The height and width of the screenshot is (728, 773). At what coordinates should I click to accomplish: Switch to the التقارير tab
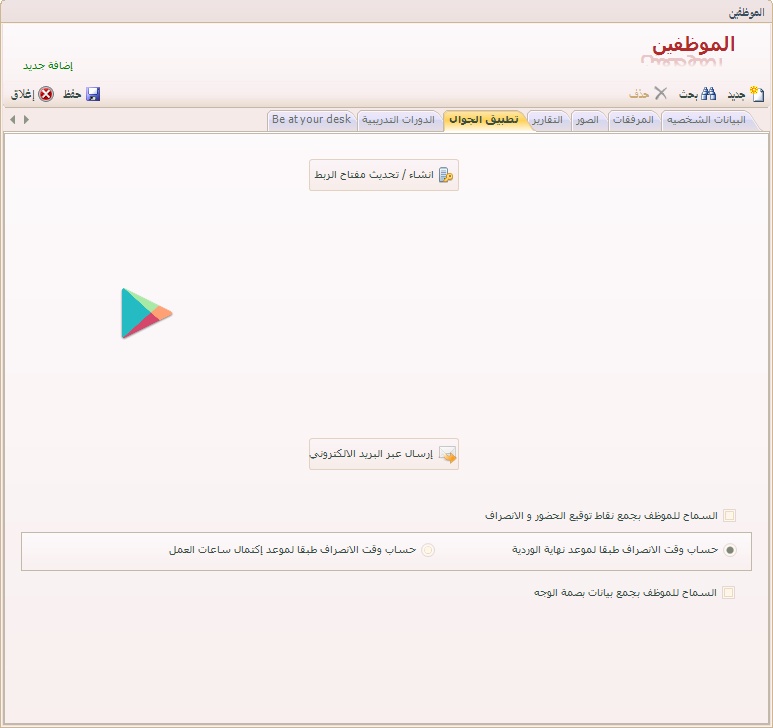[x=548, y=120]
